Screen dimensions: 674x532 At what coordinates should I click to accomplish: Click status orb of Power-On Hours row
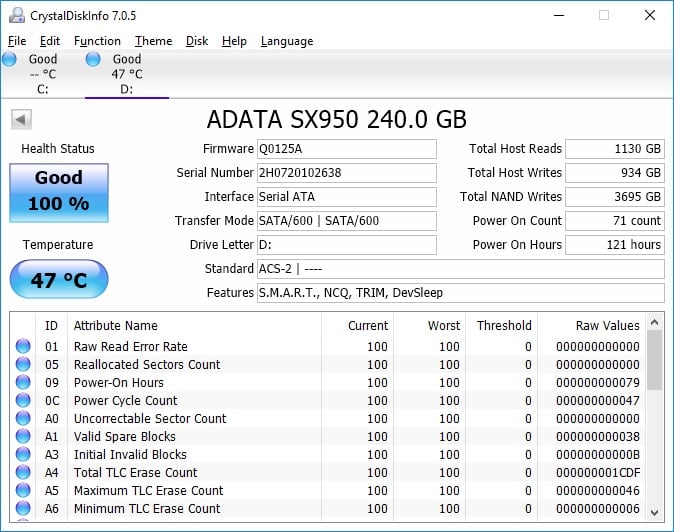click(x=23, y=382)
